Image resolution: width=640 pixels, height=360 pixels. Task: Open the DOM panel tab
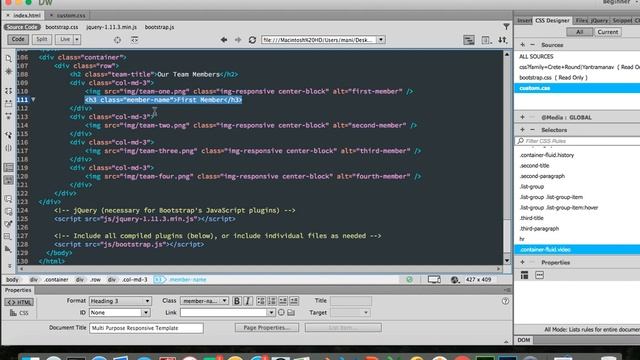[x=524, y=340]
